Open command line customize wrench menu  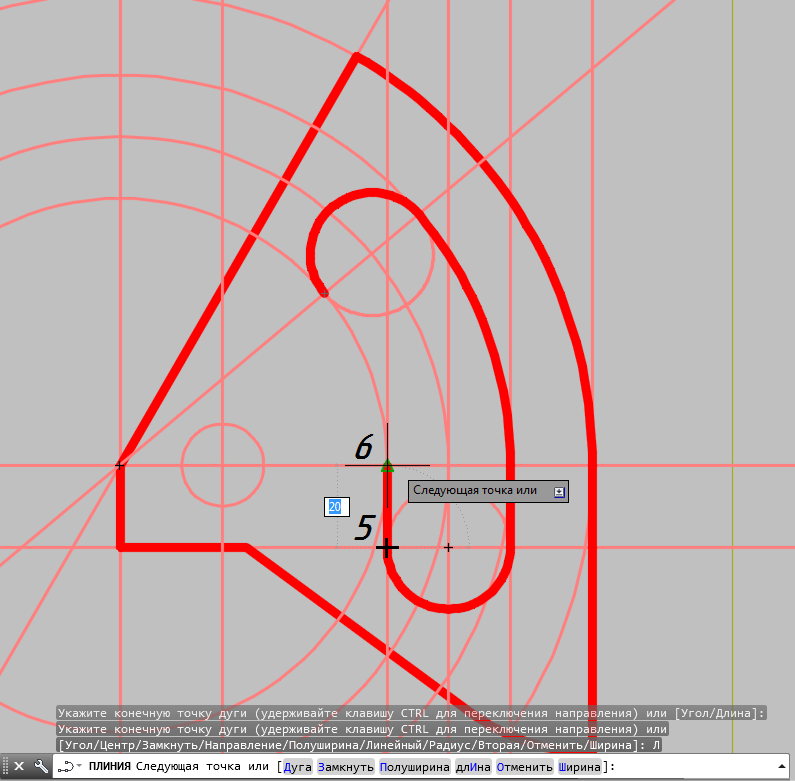tap(41, 766)
